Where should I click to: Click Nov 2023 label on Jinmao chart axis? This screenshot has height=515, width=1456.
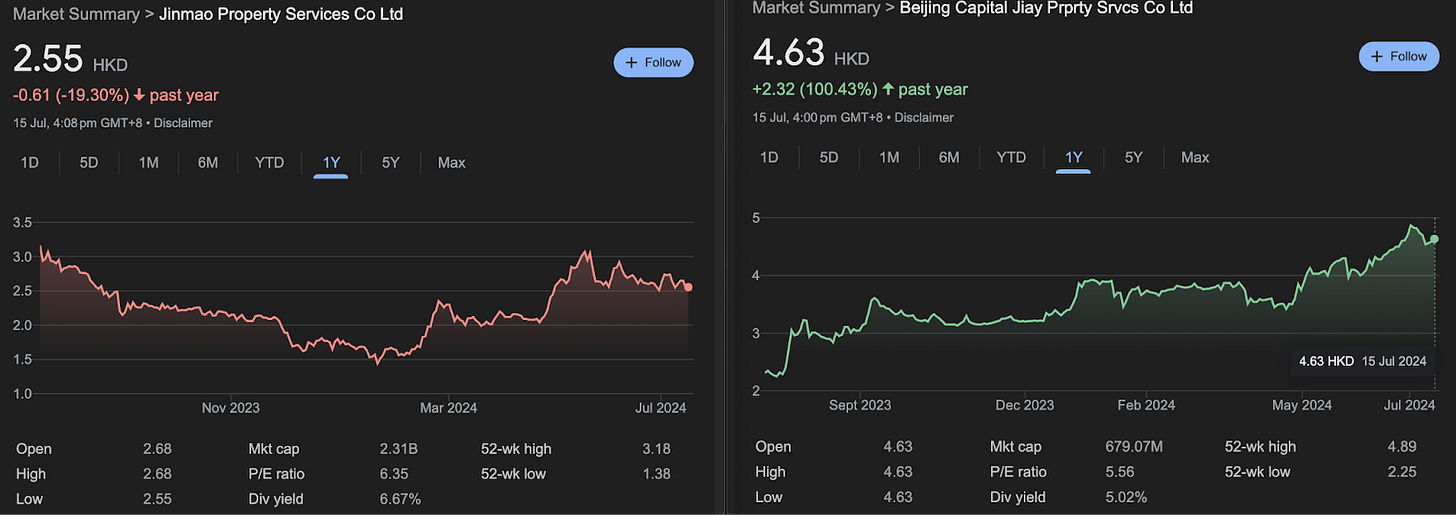point(230,408)
